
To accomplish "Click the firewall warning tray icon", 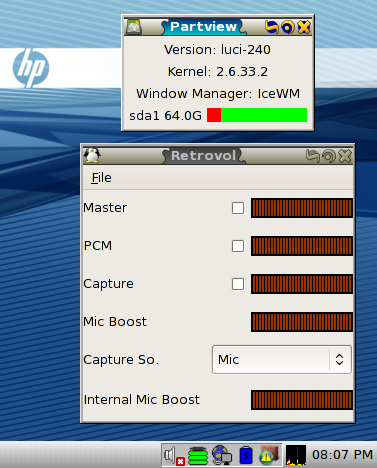I will [x=269, y=455].
